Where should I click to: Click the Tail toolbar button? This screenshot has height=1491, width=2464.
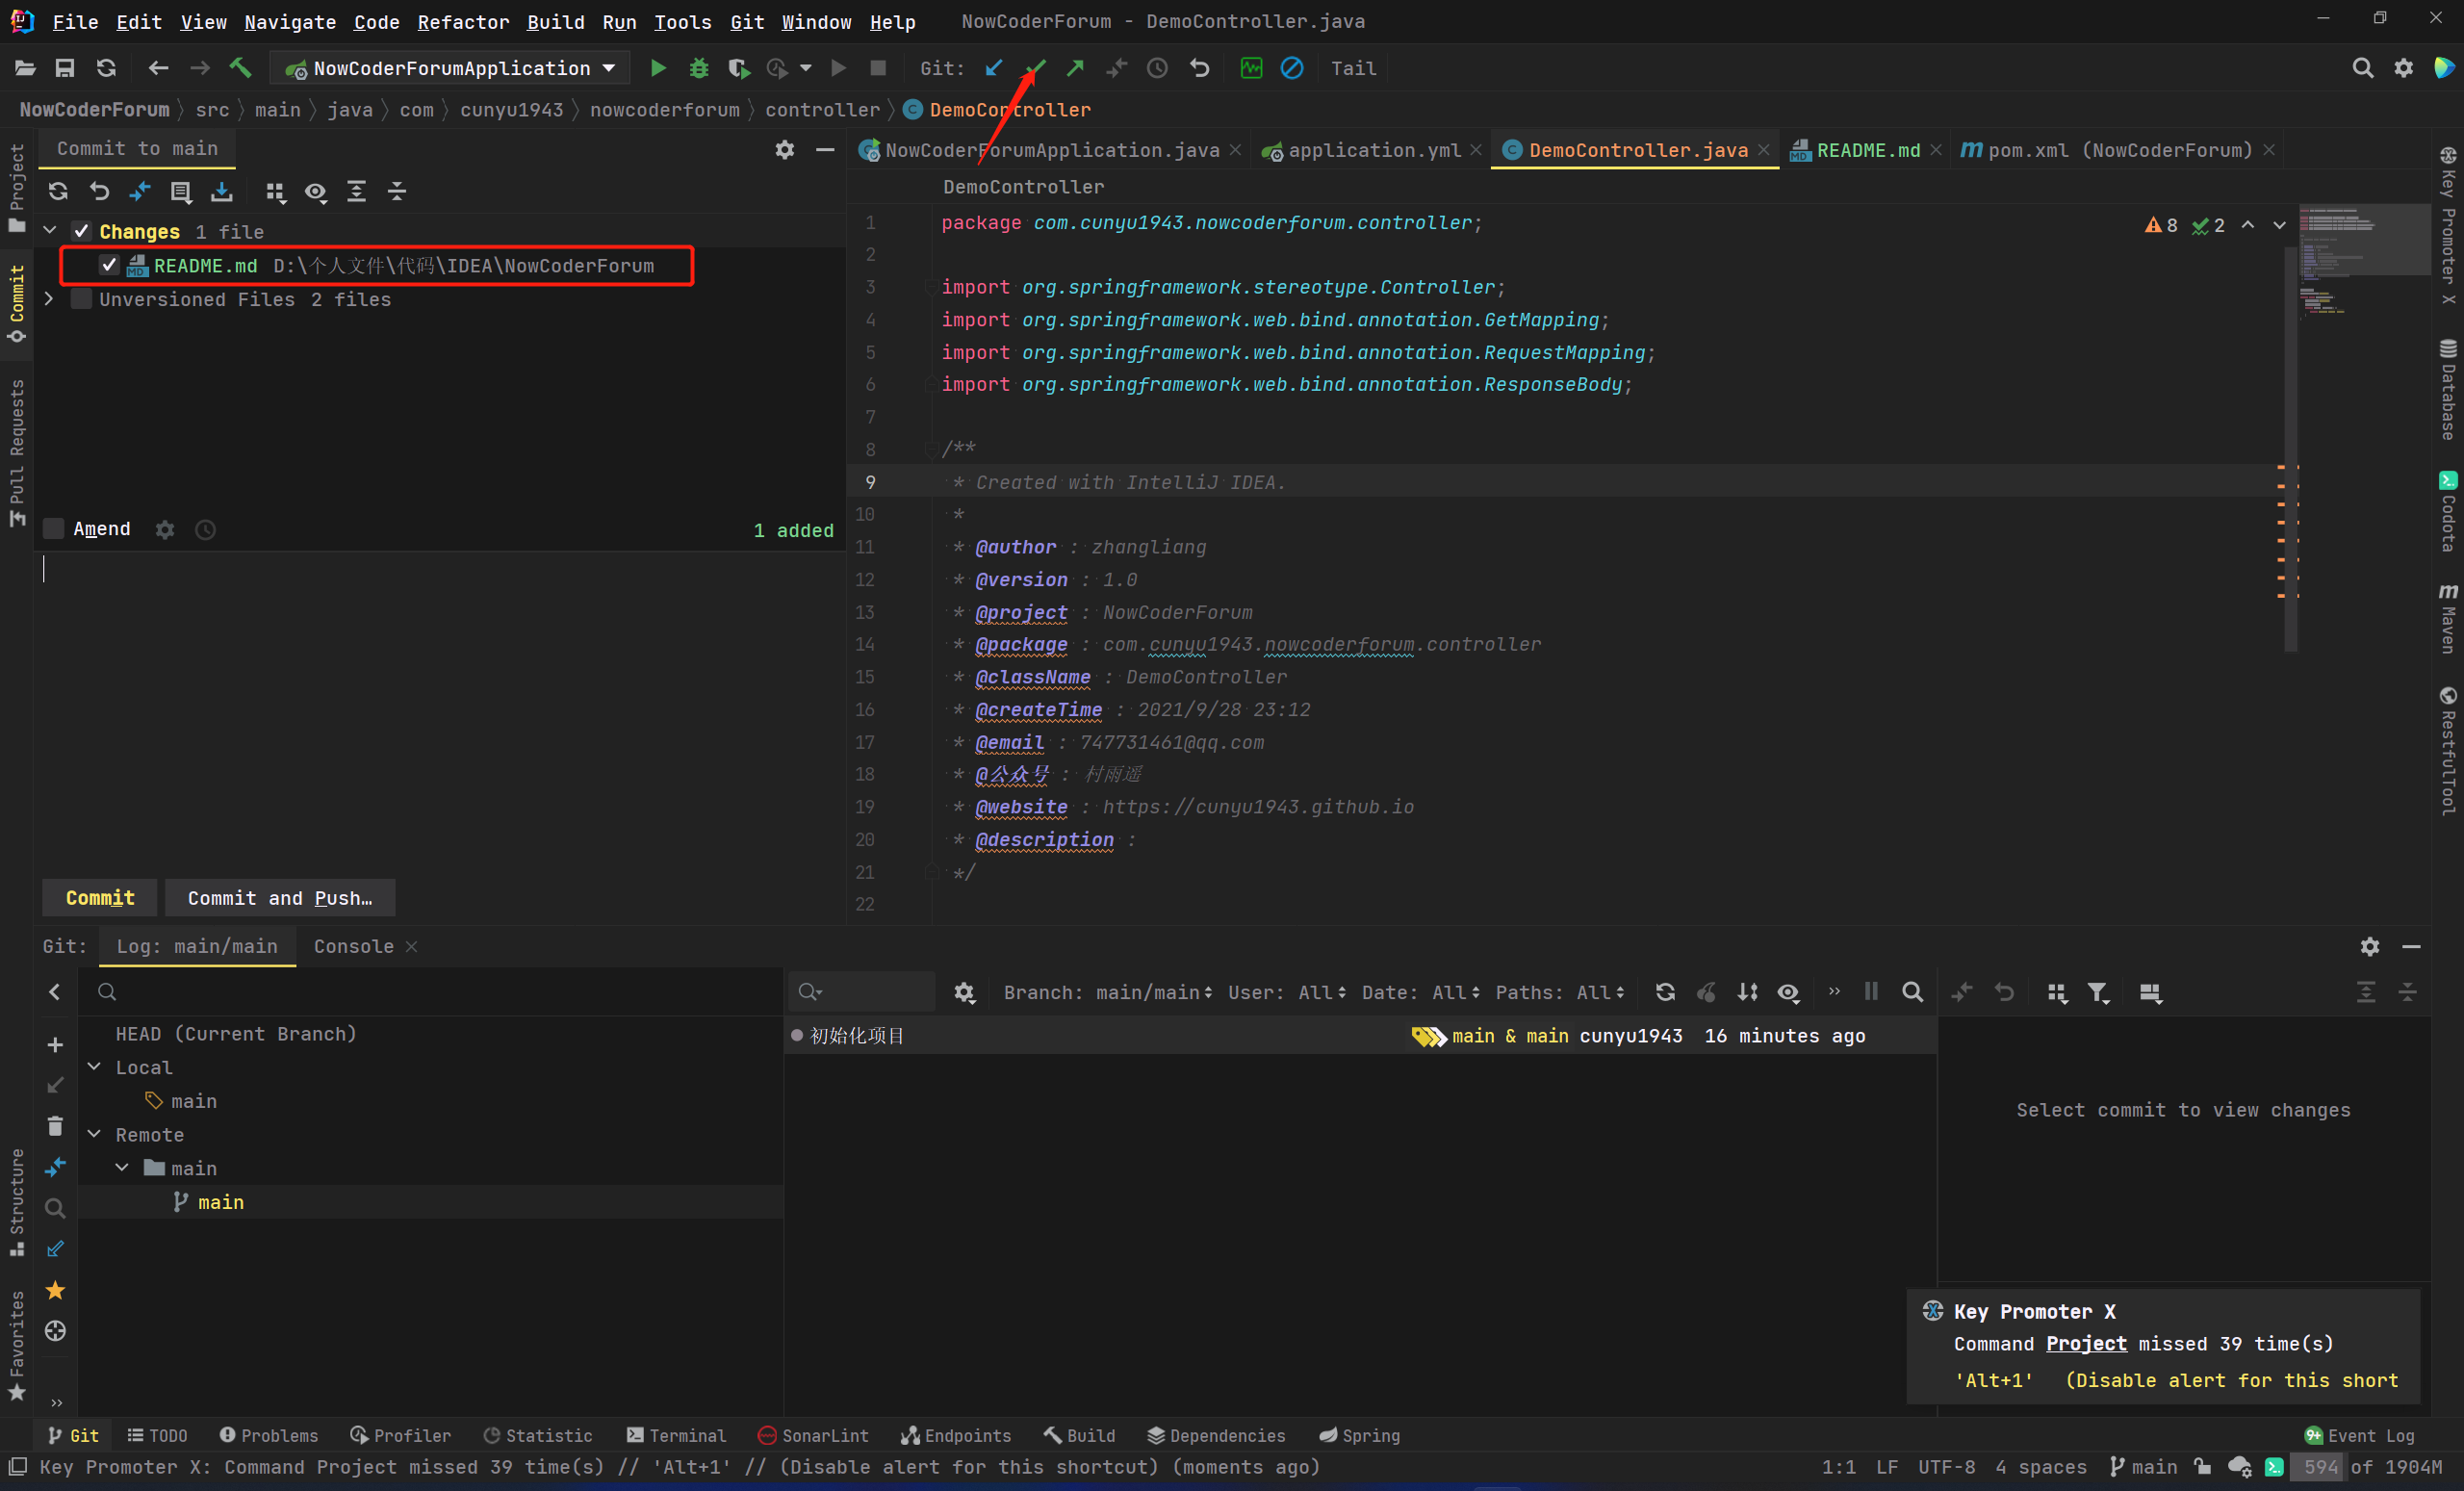pyautogui.click(x=1353, y=68)
